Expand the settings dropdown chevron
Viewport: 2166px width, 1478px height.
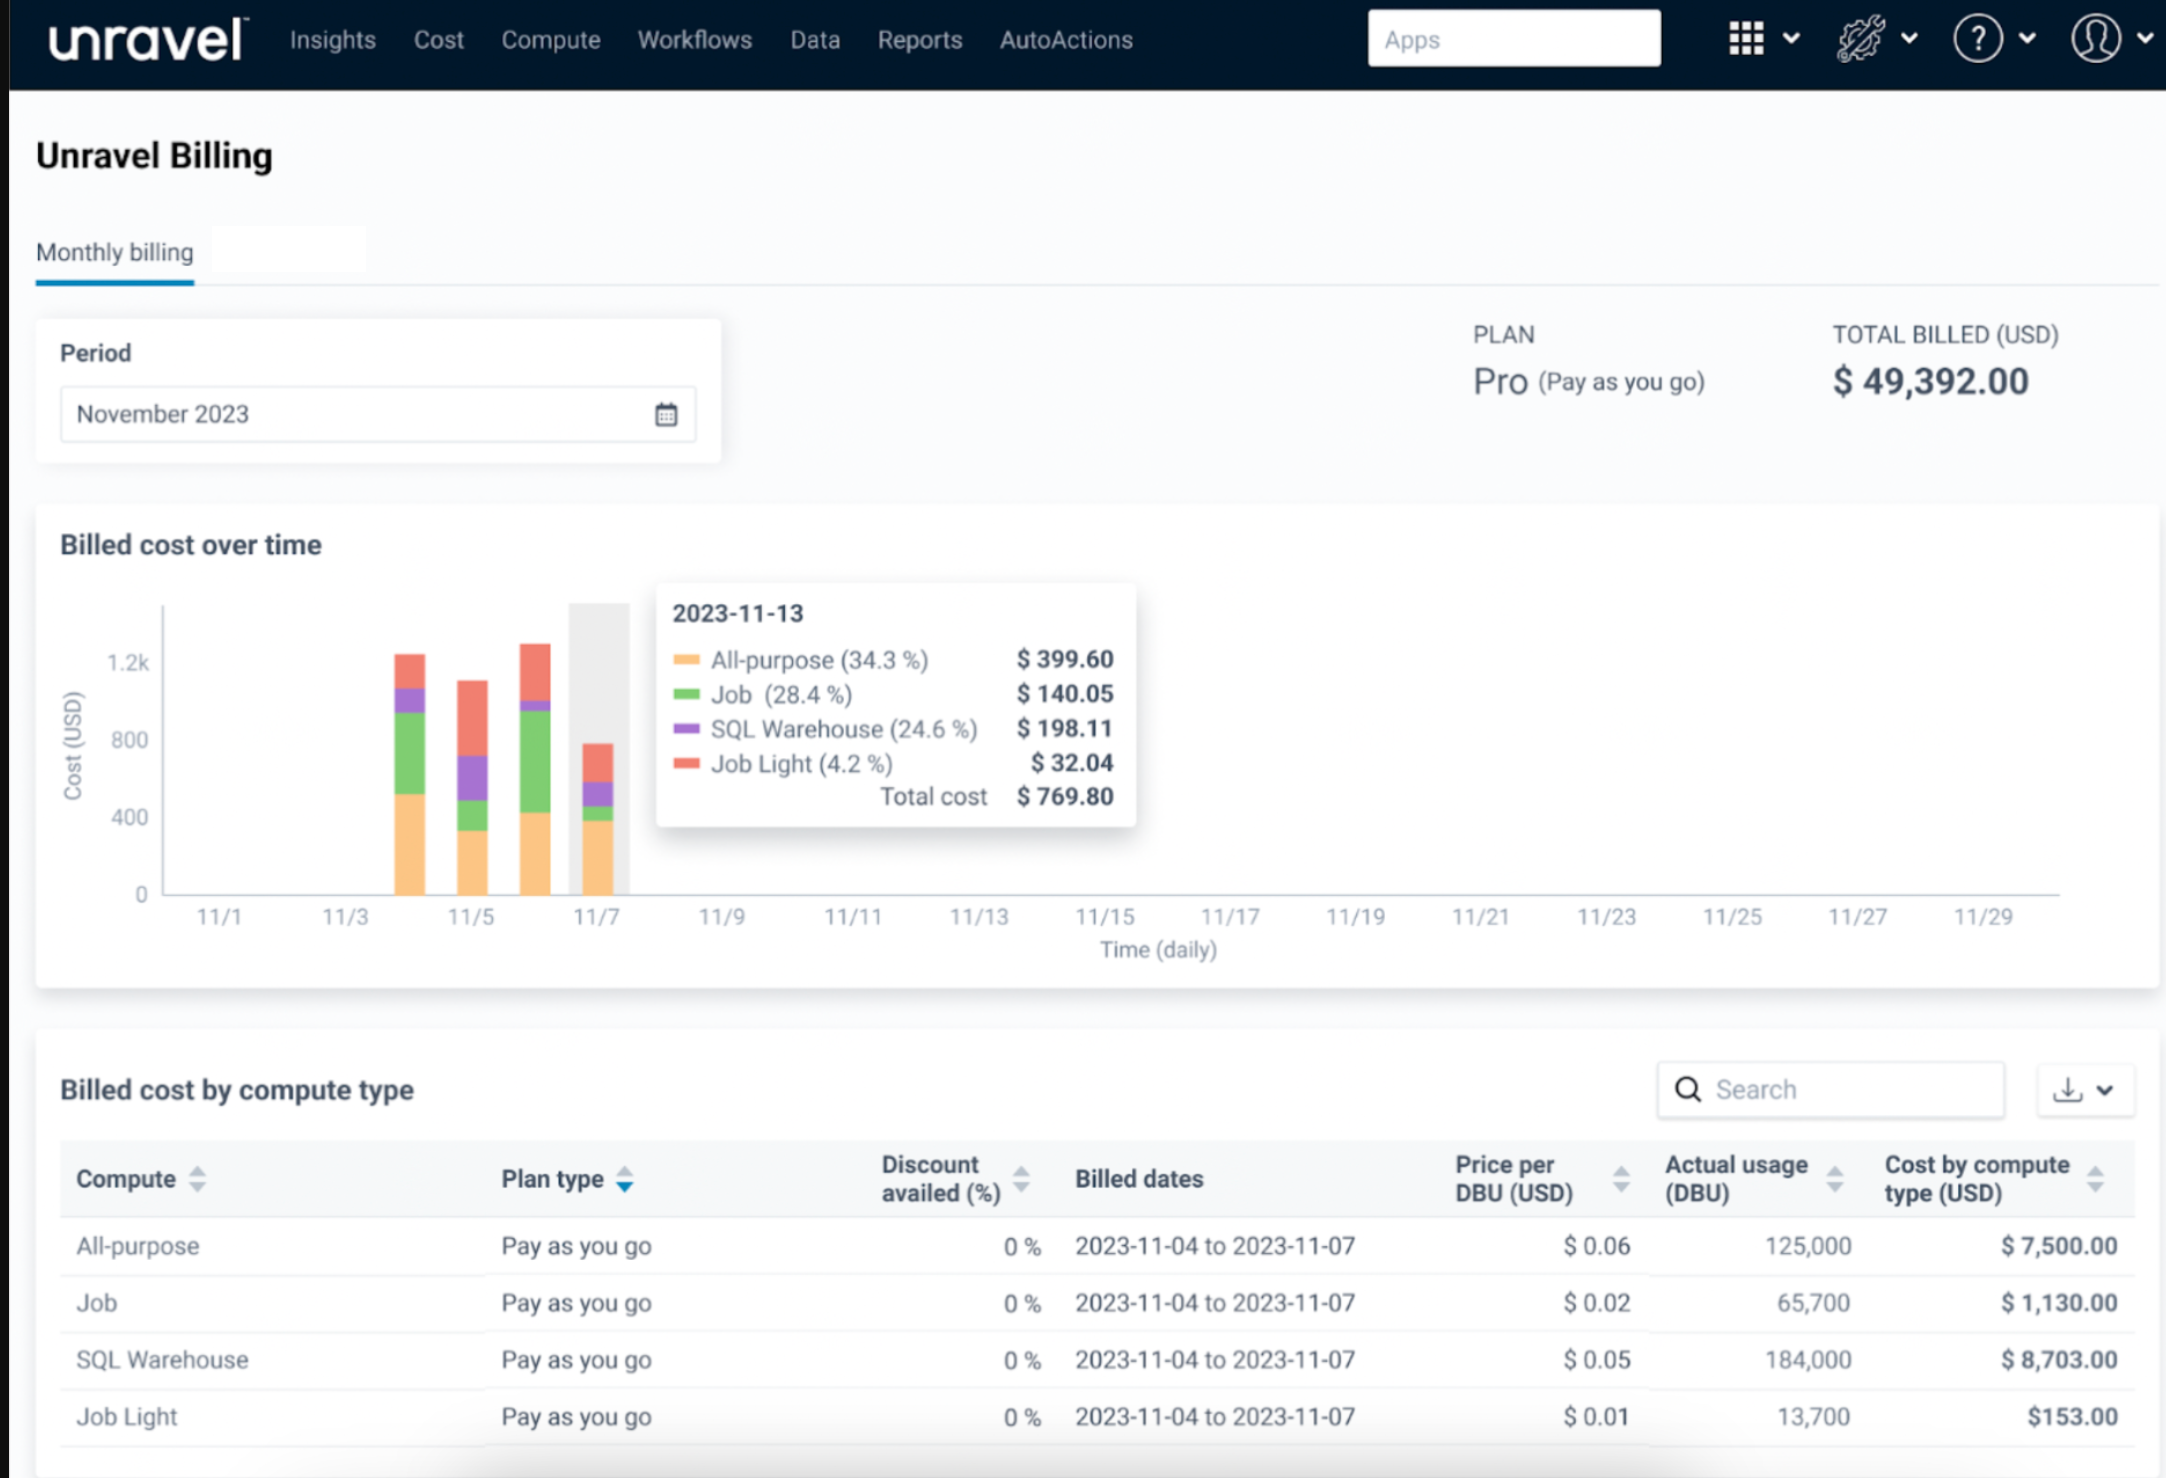pos(1909,39)
